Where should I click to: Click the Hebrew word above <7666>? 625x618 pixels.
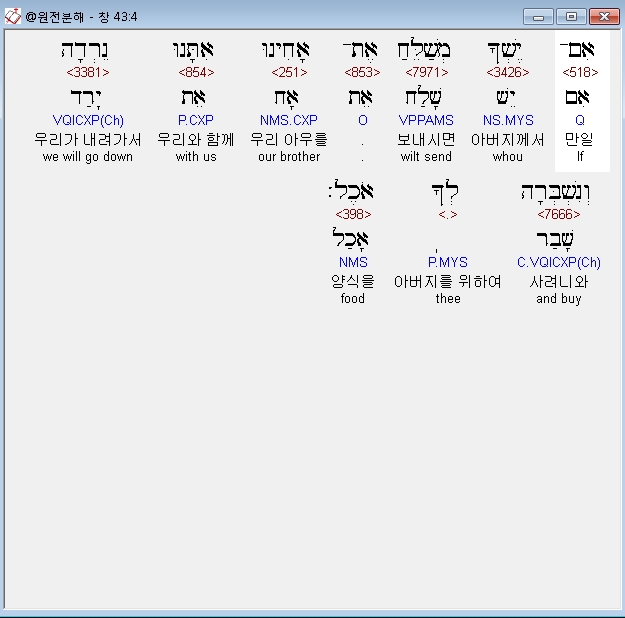point(556,193)
